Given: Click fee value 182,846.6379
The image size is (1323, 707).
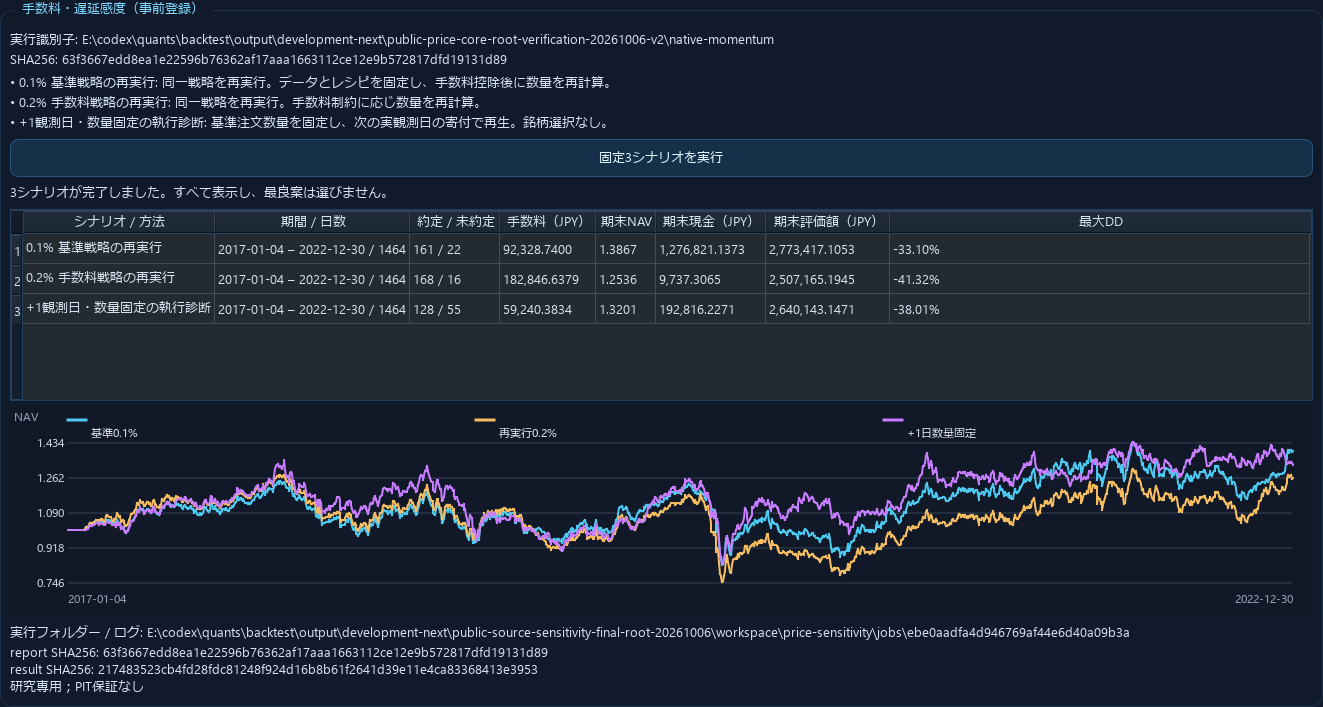Looking at the screenshot, I should [x=547, y=279].
